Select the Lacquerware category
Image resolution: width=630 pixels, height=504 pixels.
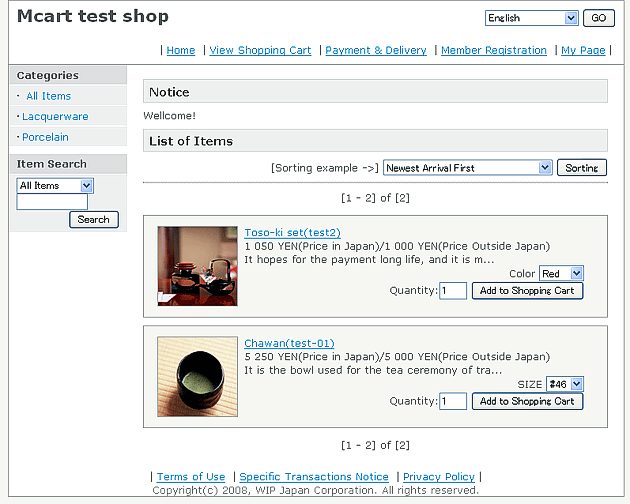55,117
